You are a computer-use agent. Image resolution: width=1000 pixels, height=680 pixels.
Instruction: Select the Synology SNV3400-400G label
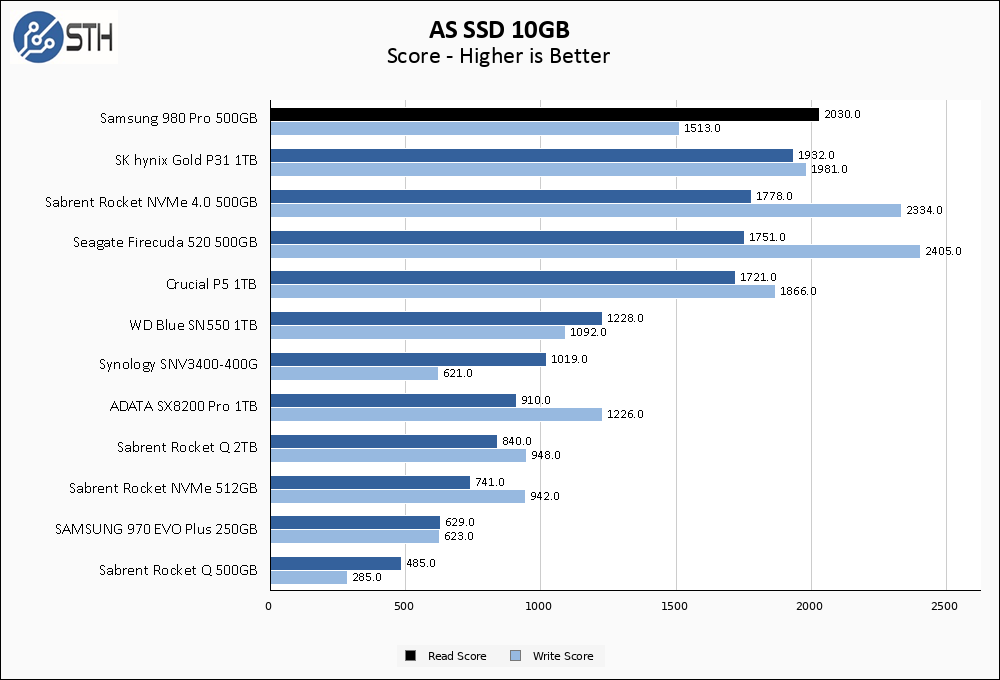[178, 365]
